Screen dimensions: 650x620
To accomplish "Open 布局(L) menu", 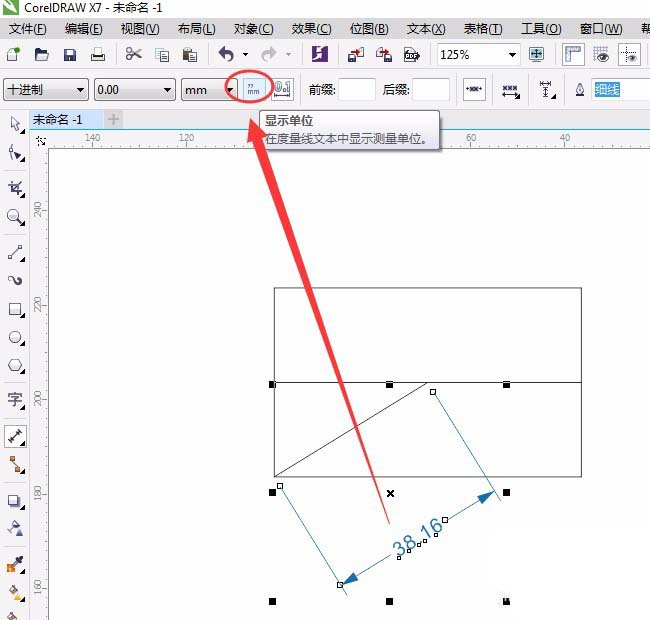I will 196,29.
